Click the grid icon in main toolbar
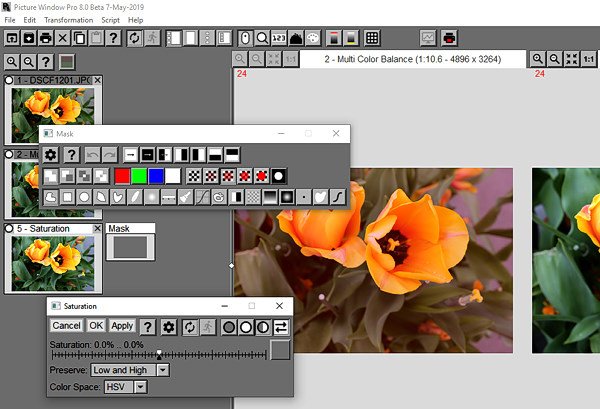This screenshot has width=600, height=409. (x=372, y=38)
